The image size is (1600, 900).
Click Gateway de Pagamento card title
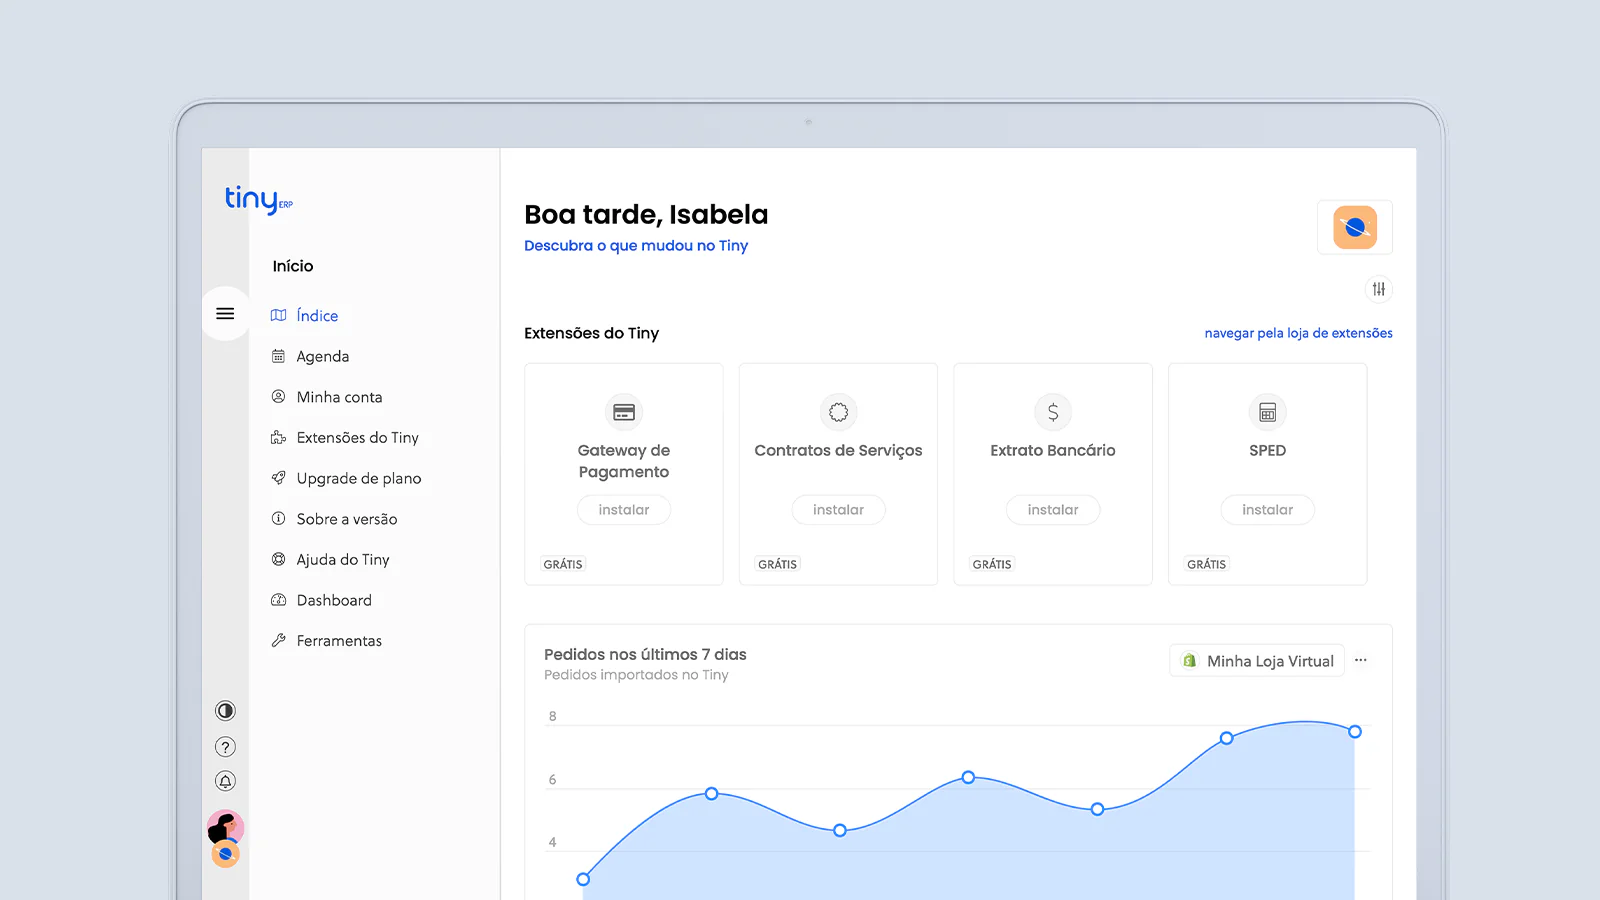tap(624, 461)
